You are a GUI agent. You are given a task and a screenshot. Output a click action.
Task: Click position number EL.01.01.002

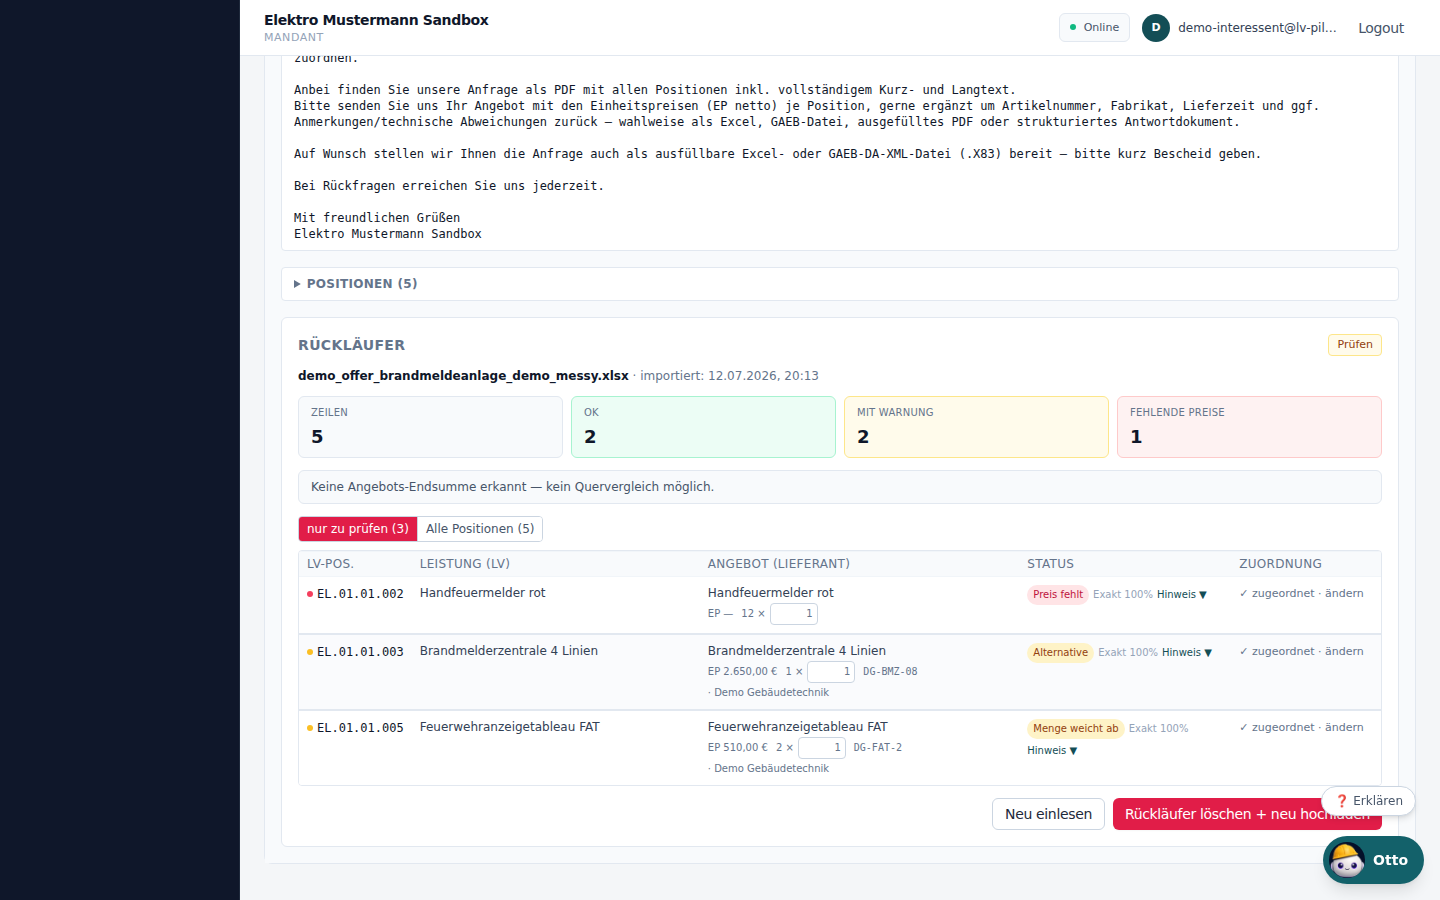[x=360, y=594]
